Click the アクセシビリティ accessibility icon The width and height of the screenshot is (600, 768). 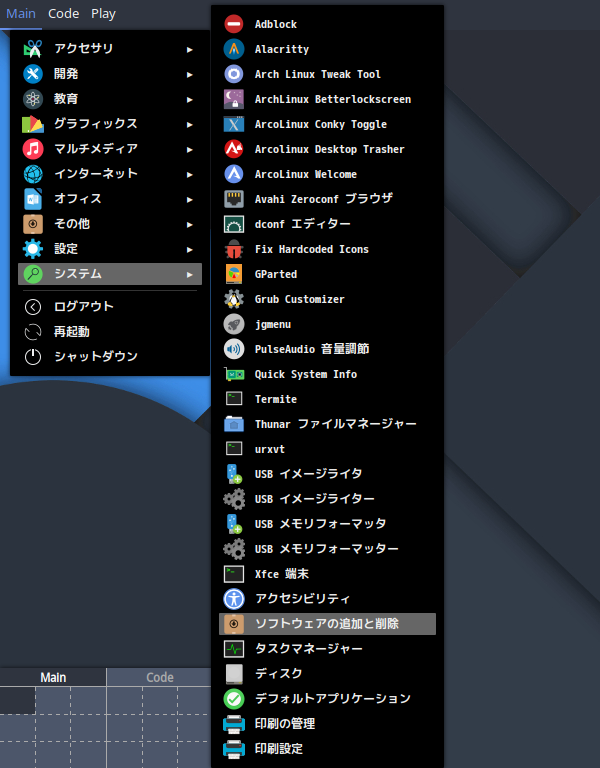coord(234,599)
